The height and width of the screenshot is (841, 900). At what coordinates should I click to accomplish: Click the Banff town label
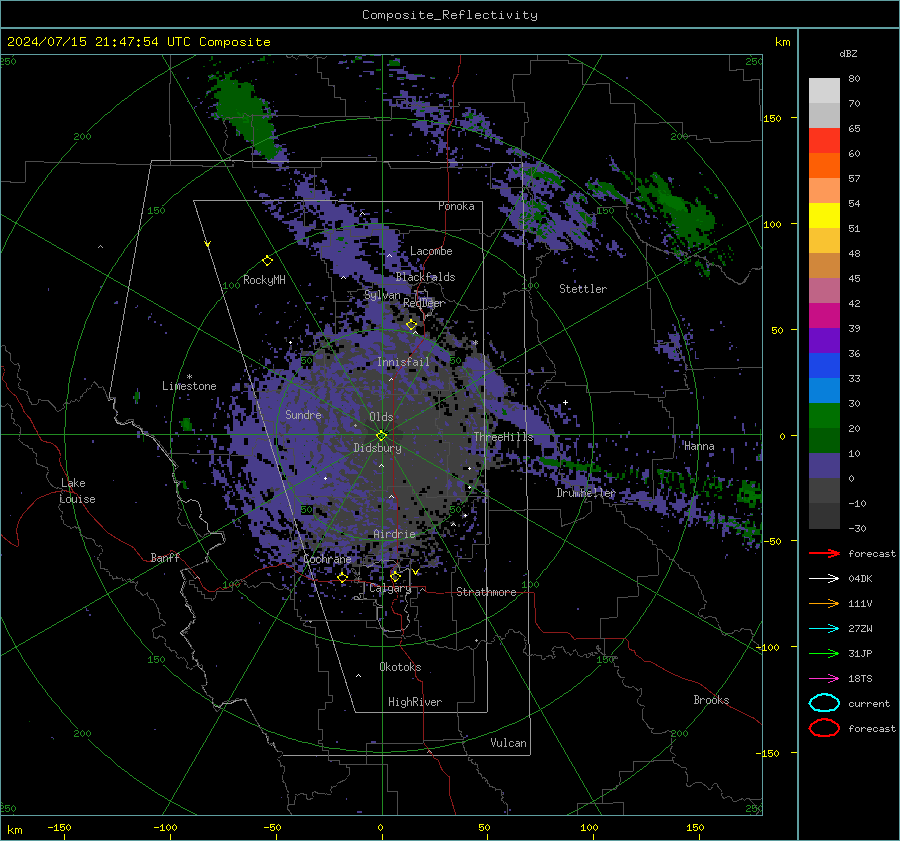pos(165,557)
